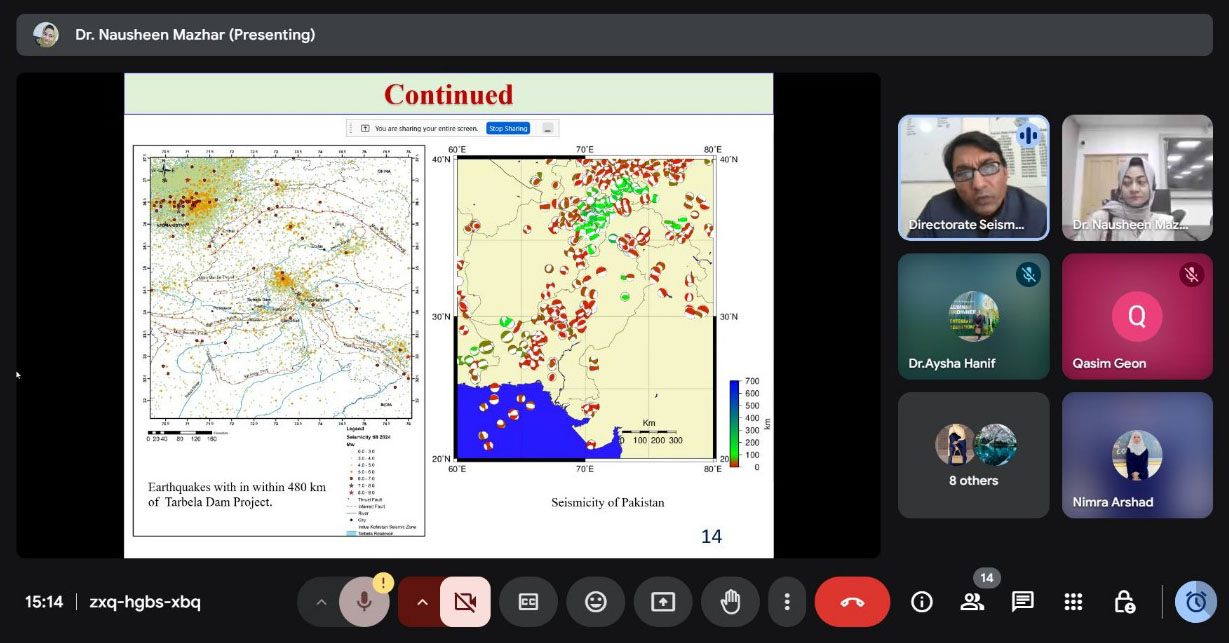
Task: Open meeting details info icon
Action: click(x=922, y=602)
